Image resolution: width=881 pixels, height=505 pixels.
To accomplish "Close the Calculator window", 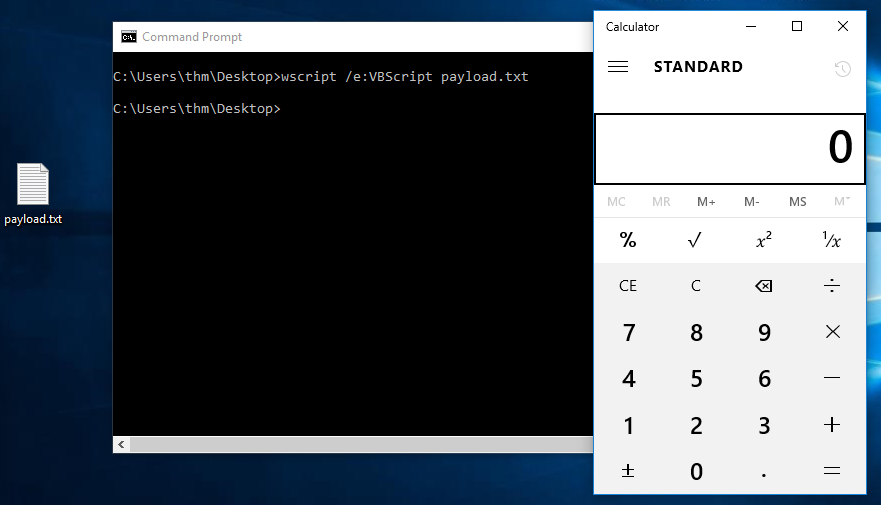I will [843, 26].
